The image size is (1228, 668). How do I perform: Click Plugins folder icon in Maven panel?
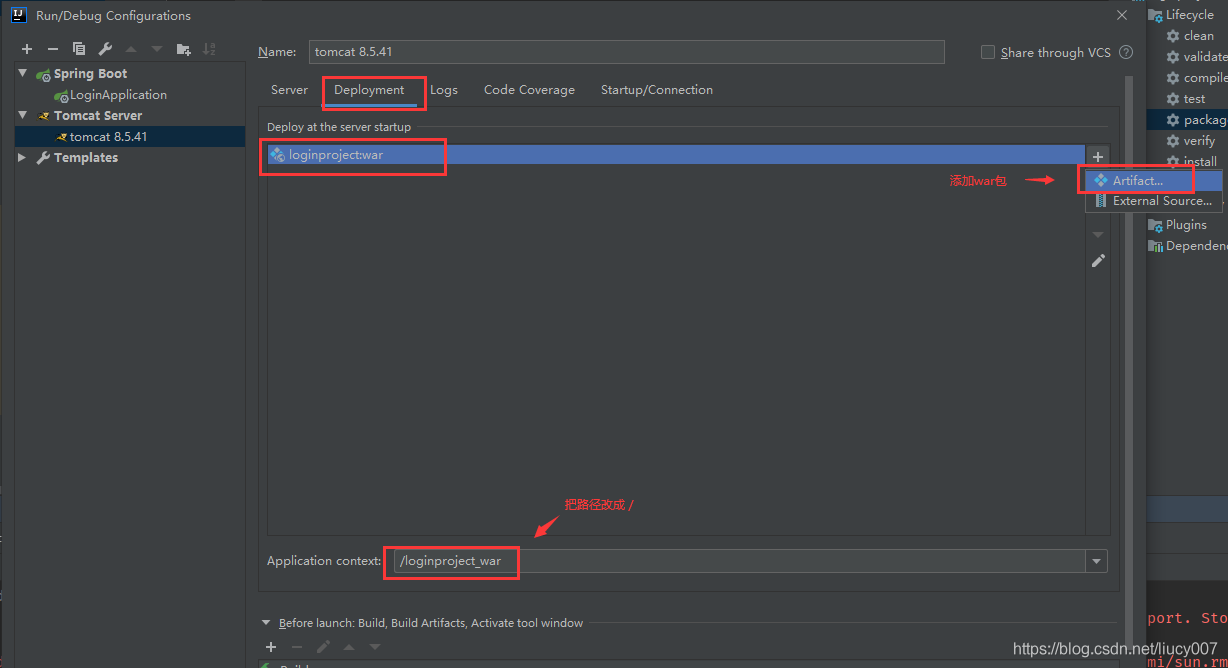1156,225
